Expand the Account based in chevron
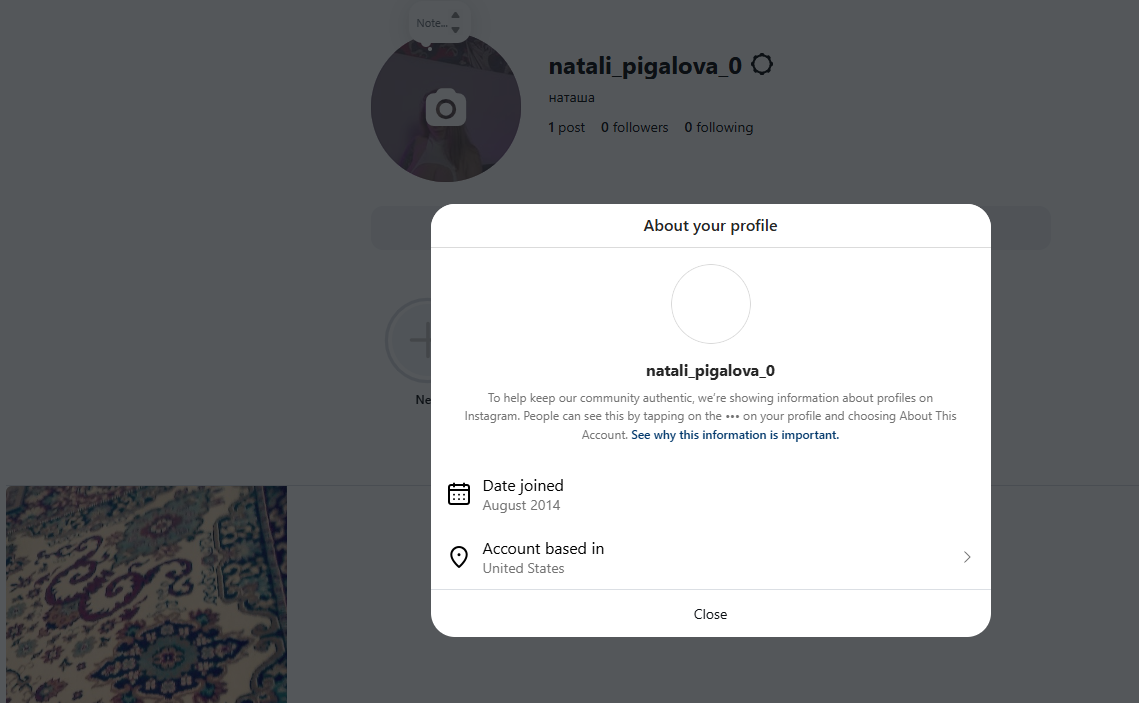 coord(967,557)
